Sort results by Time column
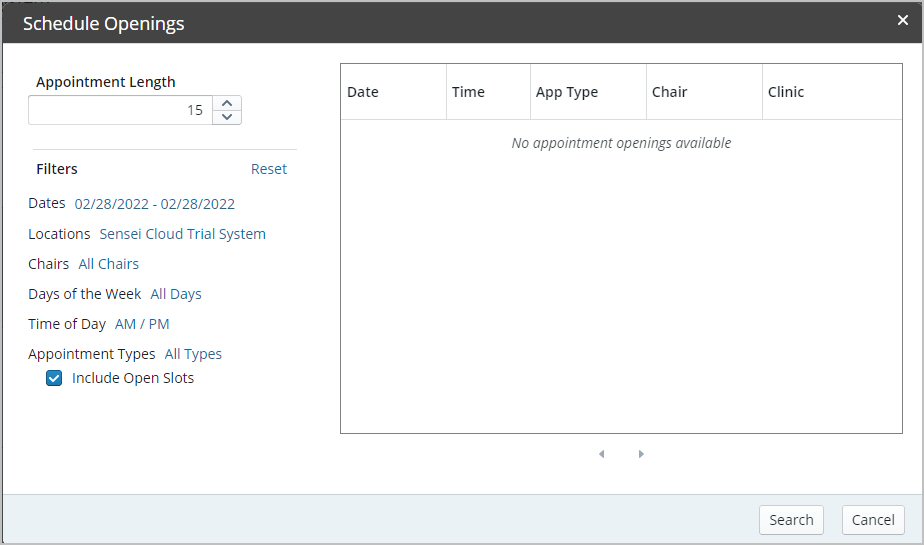924x545 pixels. point(468,92)
